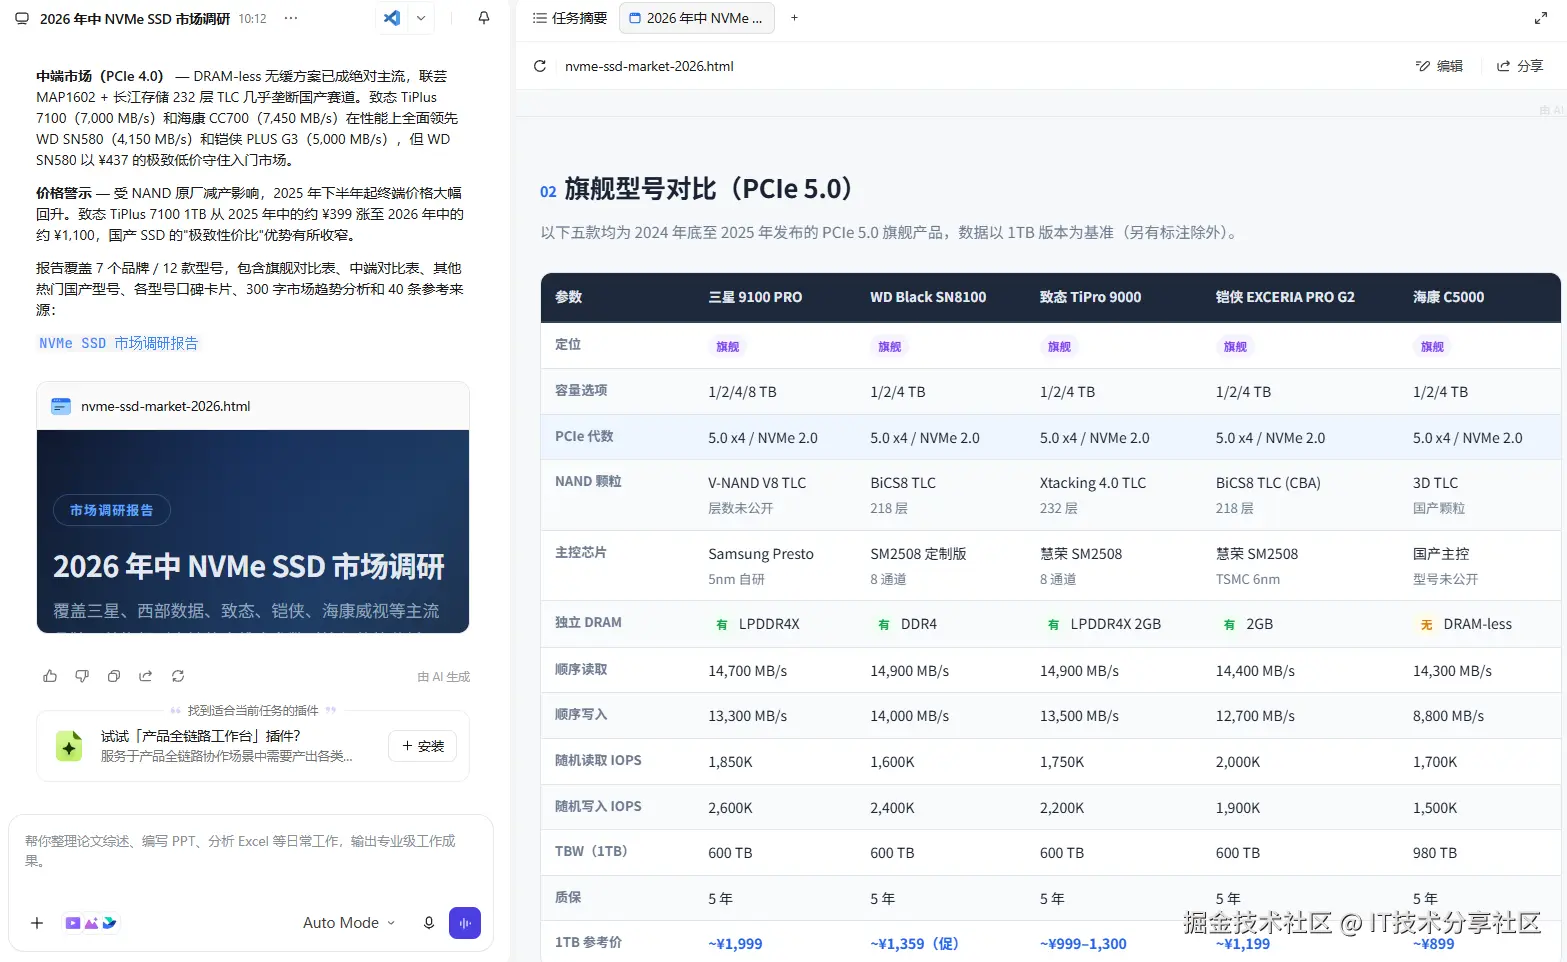Click the 980 TB TBW value
Viewport: 1567px width, 962px height.
(1435, 853)
